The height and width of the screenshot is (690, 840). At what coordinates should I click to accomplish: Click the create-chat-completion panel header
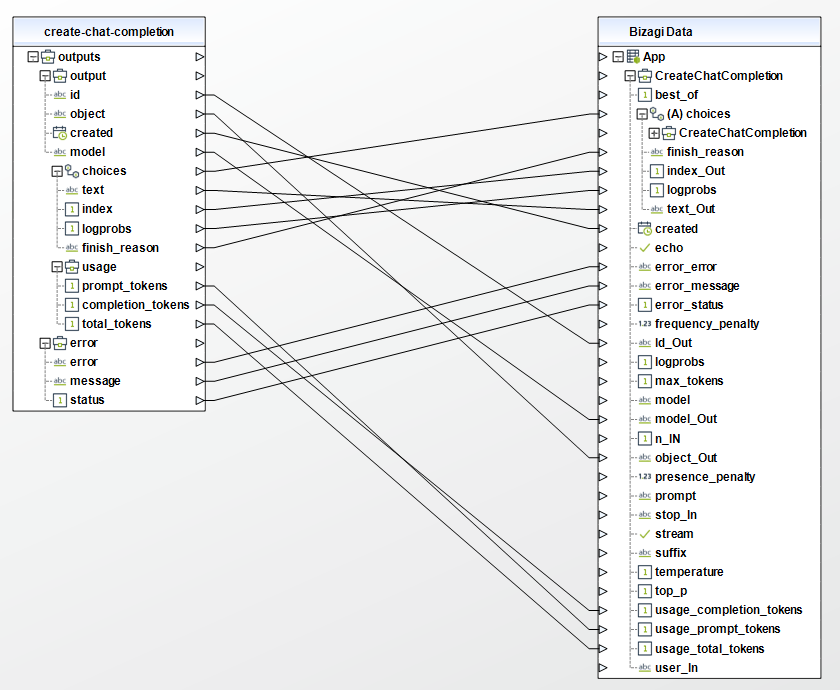tap(109, 32)
